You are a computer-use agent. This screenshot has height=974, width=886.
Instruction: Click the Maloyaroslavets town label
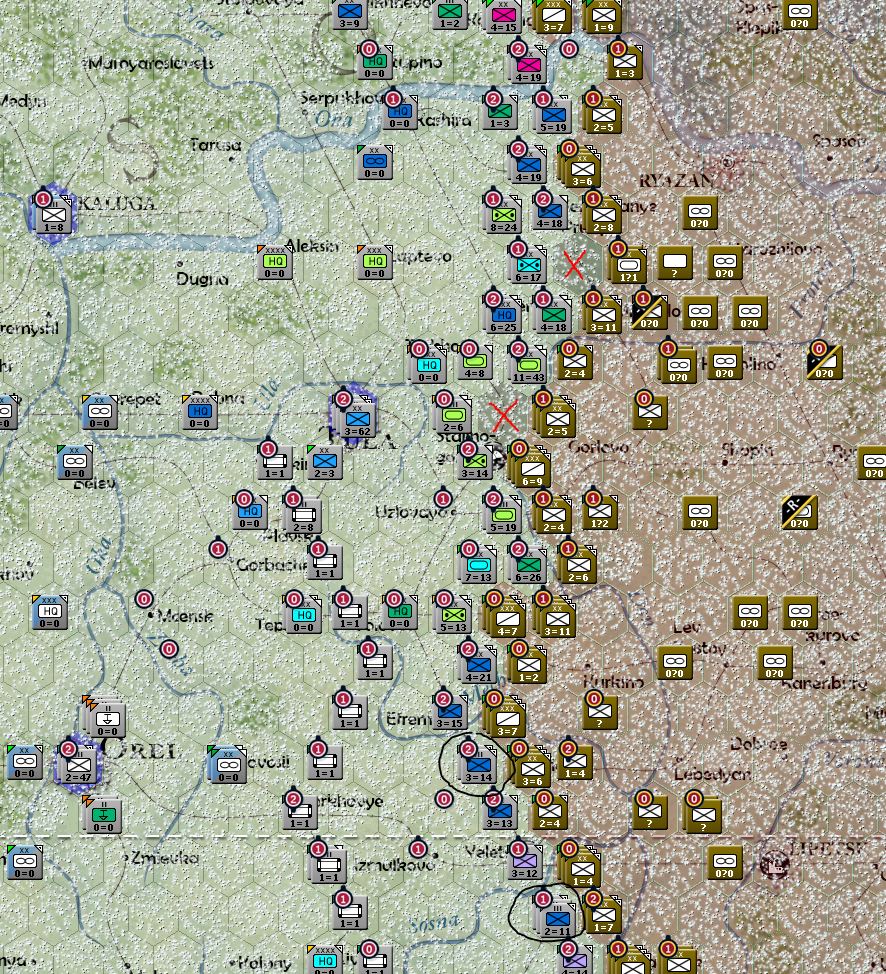tap(150, 63)
